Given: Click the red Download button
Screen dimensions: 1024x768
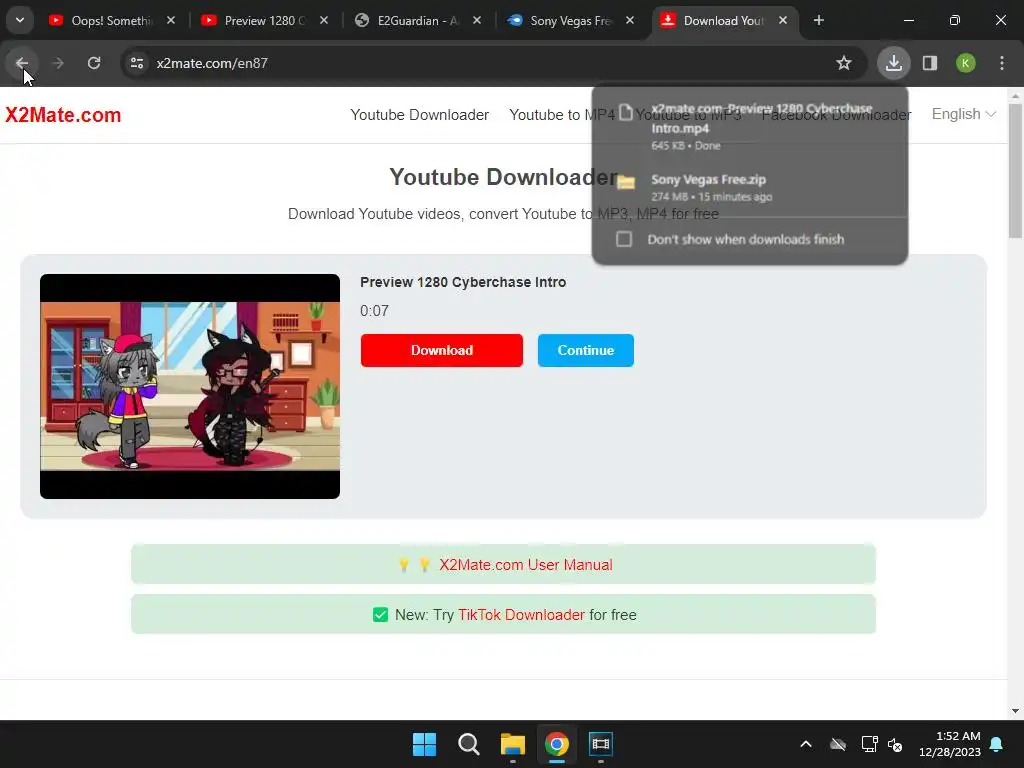Looking at the screenshot, I should pyautogui.click(x=441, y=350).
